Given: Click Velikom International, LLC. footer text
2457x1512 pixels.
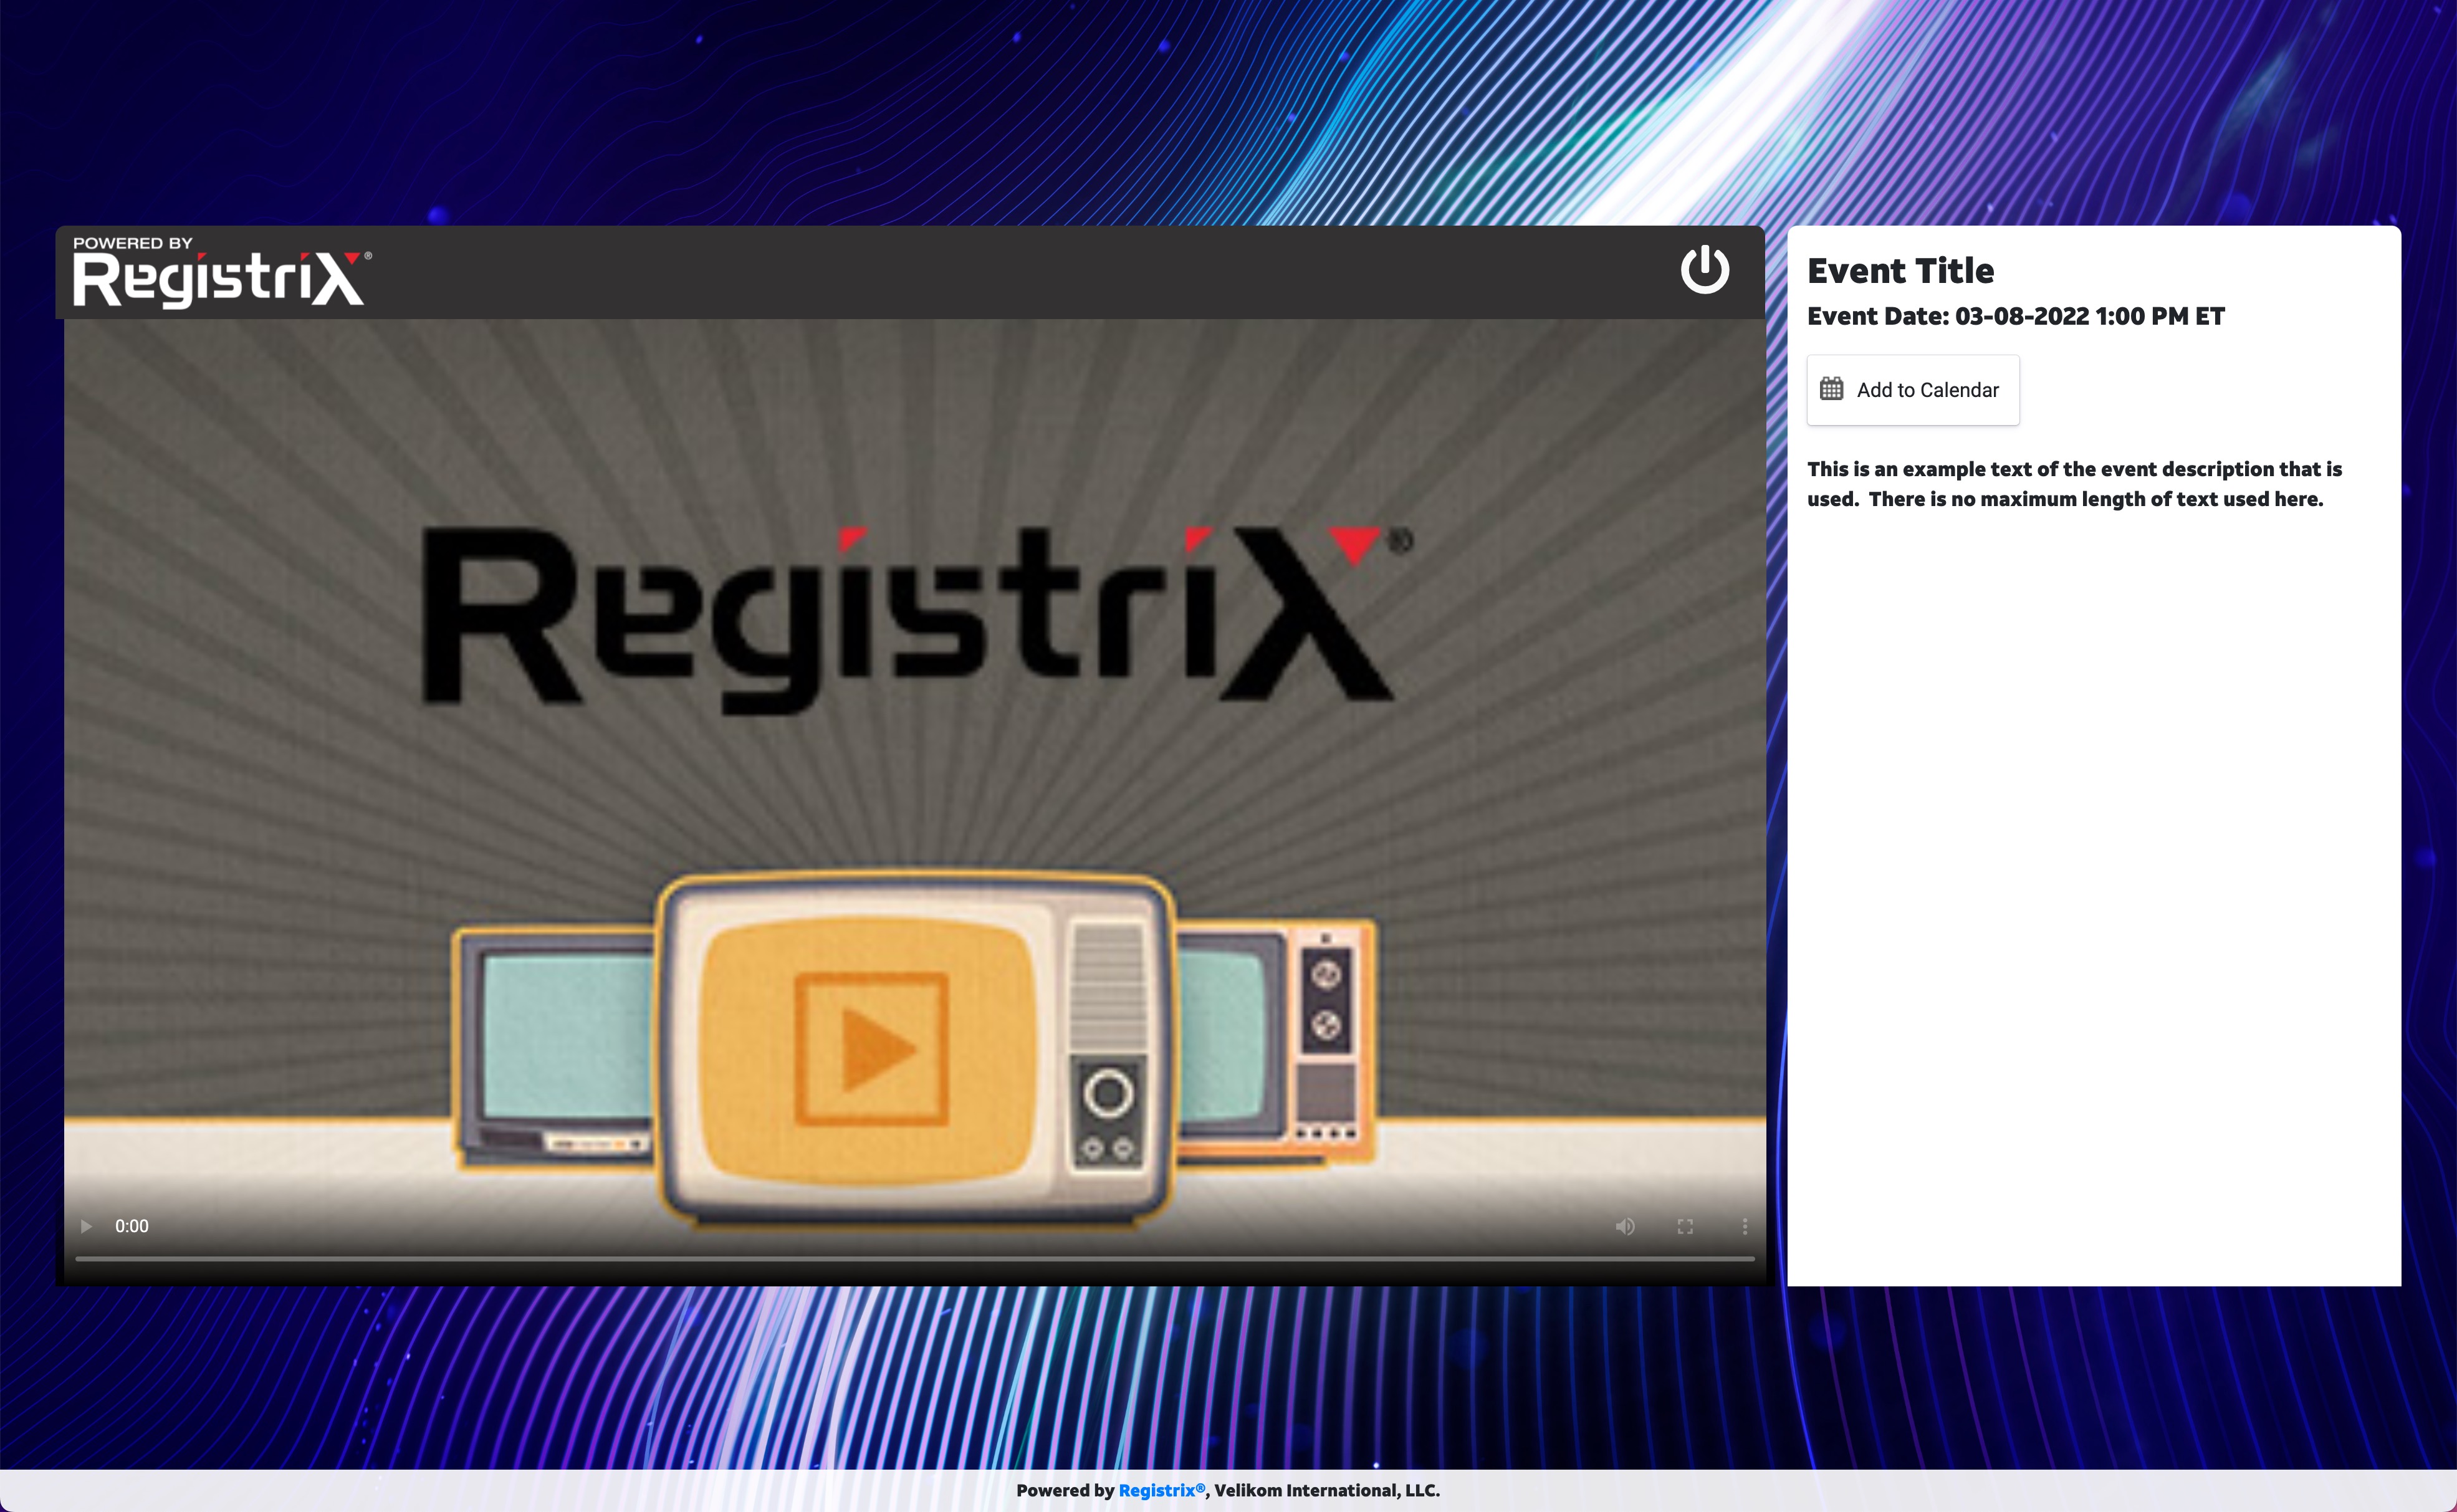Looking at the screenshot, I should 1327,1490.
